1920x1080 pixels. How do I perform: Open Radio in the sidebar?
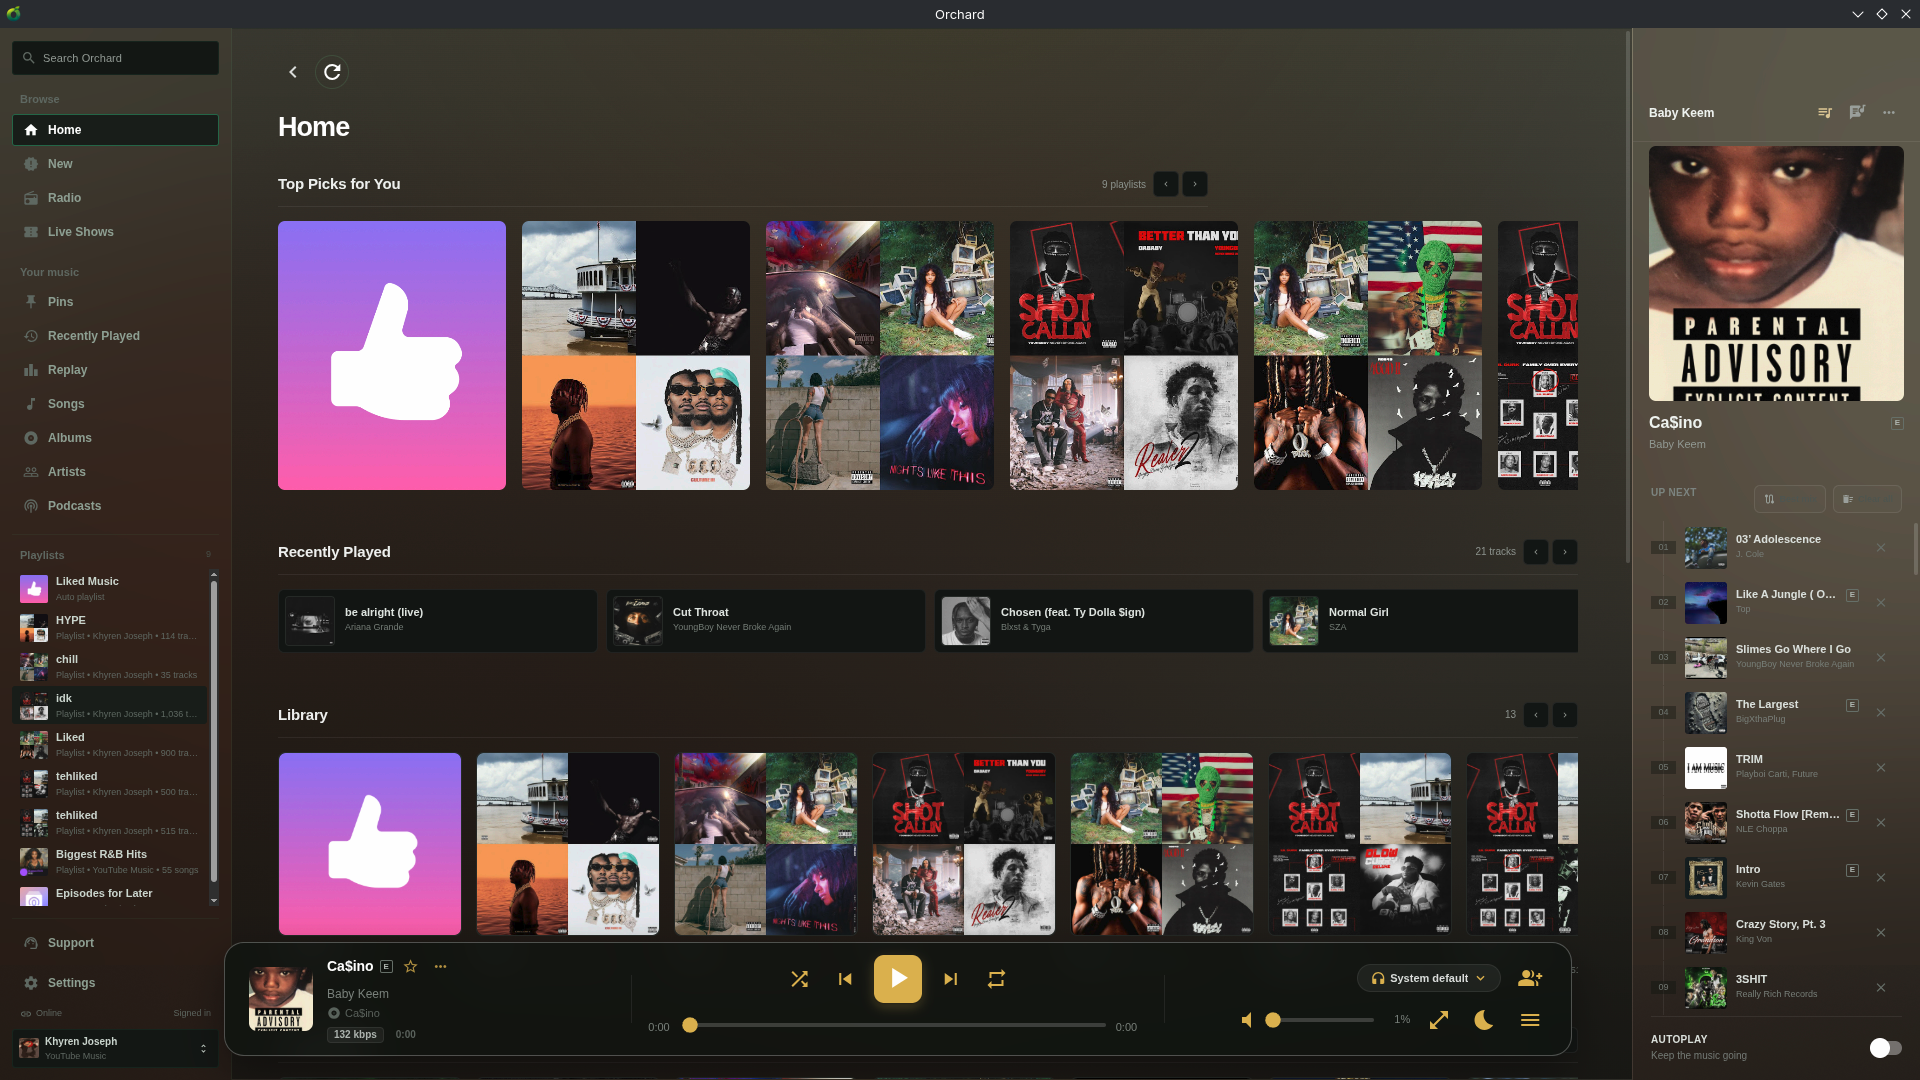point(115,198)
